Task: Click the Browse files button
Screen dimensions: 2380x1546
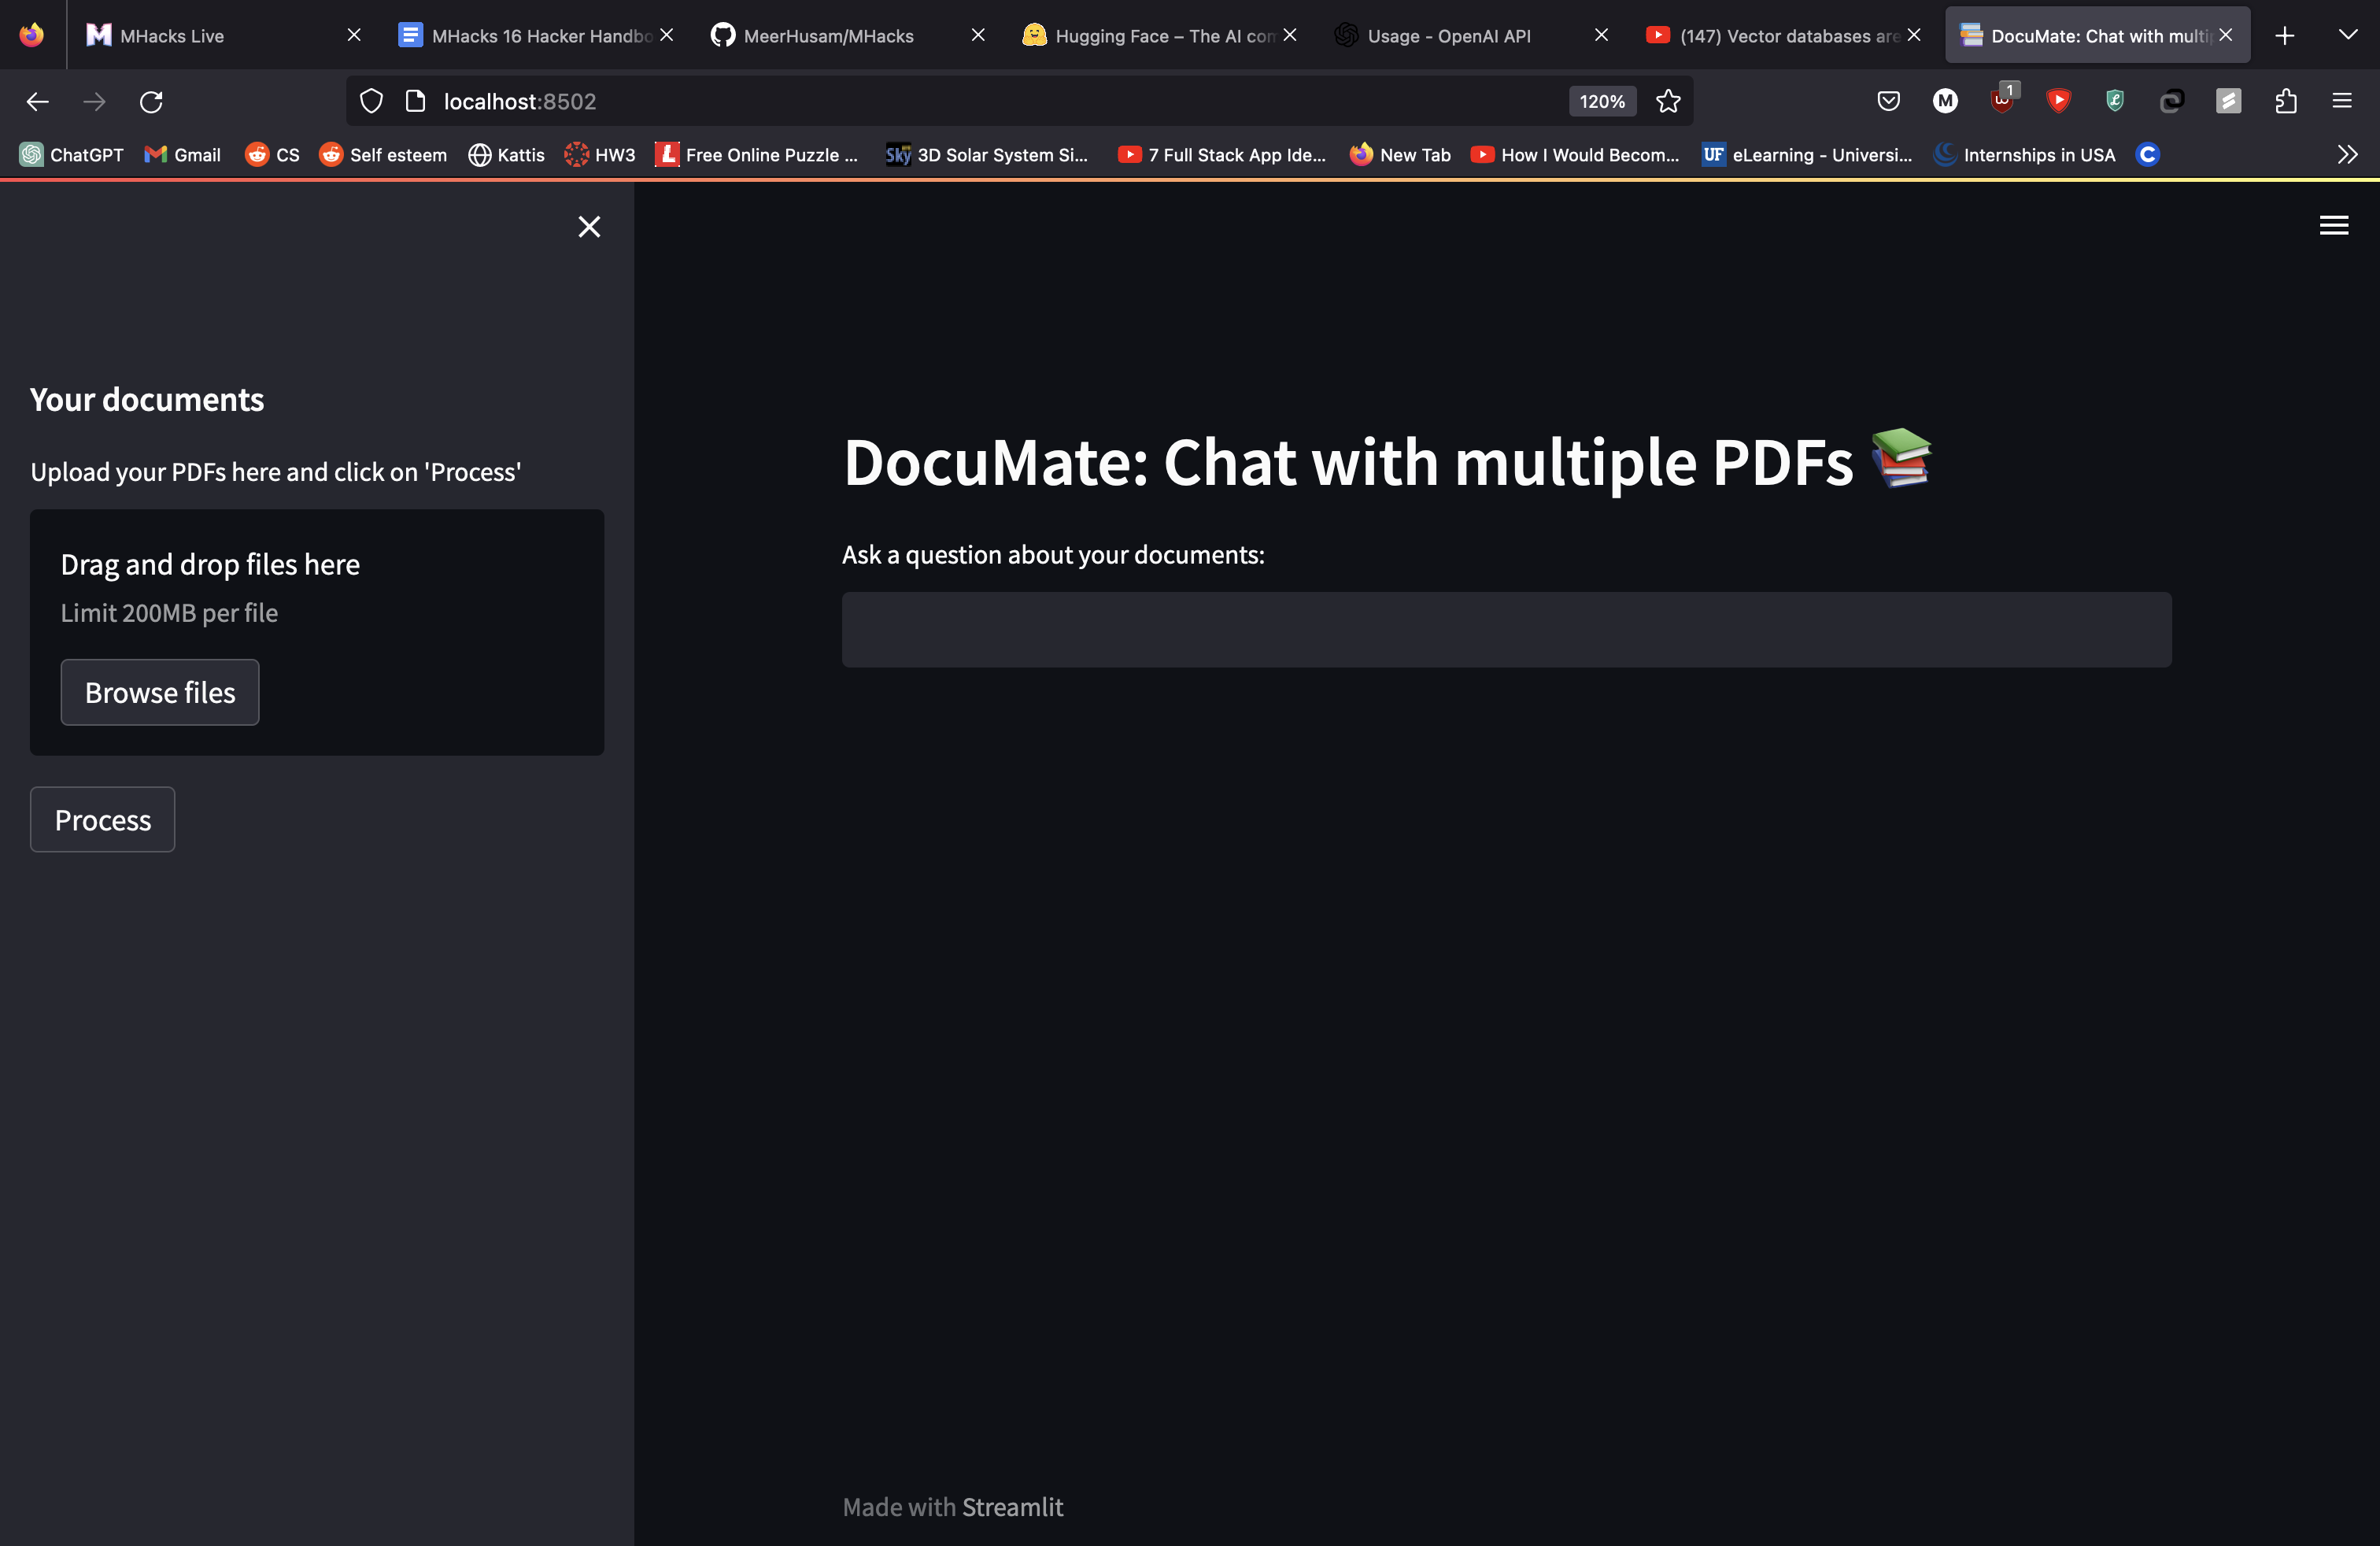Action: [x=160, y=692]
